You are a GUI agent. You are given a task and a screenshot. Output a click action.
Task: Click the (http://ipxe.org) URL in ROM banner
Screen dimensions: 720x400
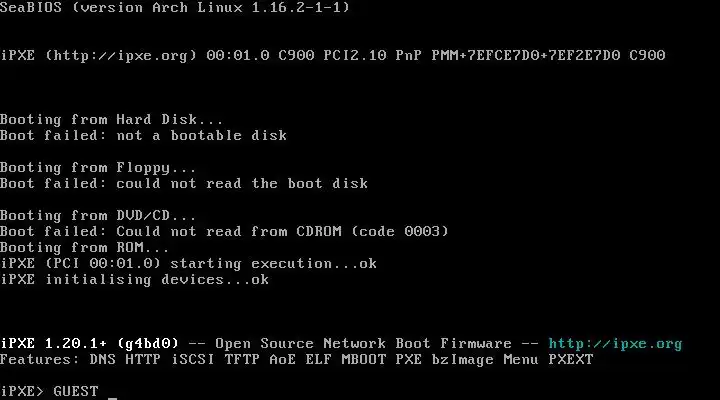pyautogui.click(x=121, y=56)
